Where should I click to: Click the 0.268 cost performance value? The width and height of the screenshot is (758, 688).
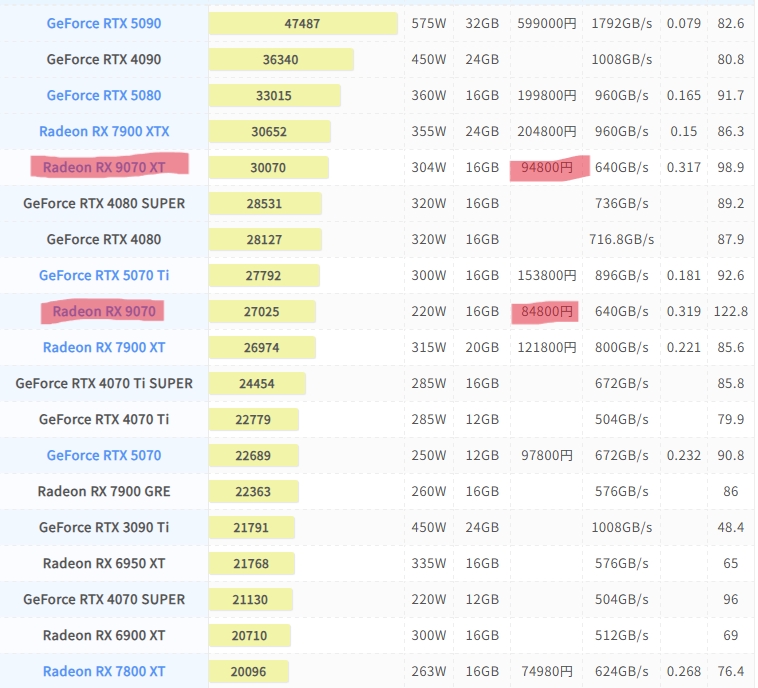point(684,672)
